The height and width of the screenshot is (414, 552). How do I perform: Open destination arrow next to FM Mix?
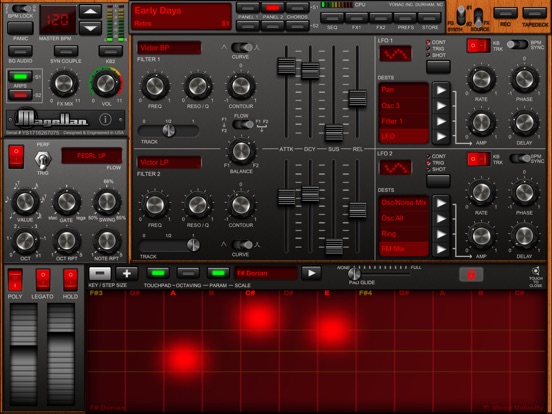[441, 250]
